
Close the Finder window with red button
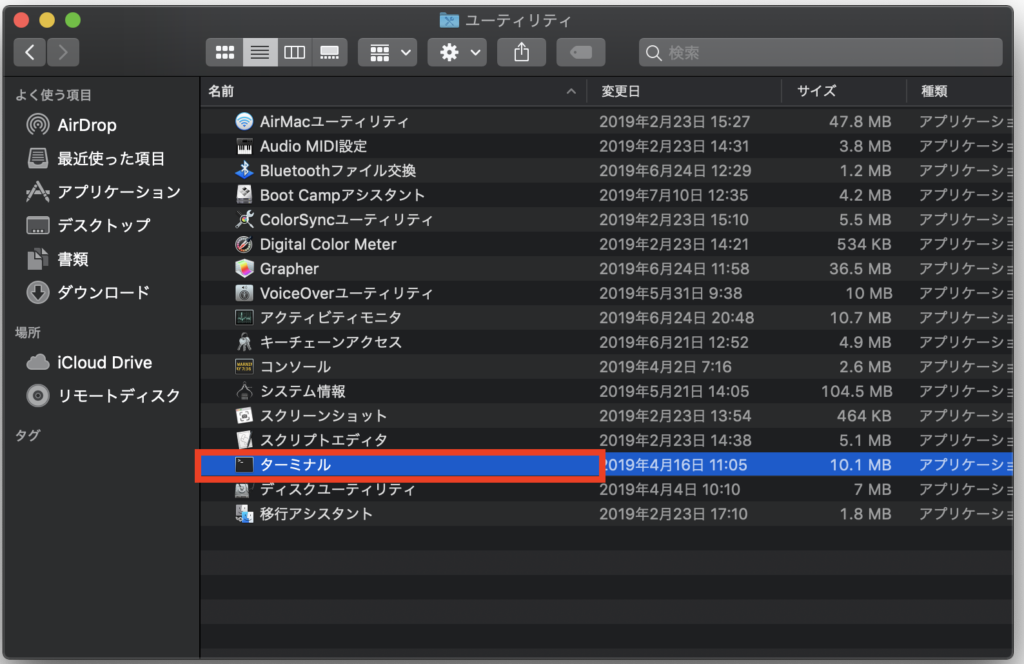[x=21, y=20]
